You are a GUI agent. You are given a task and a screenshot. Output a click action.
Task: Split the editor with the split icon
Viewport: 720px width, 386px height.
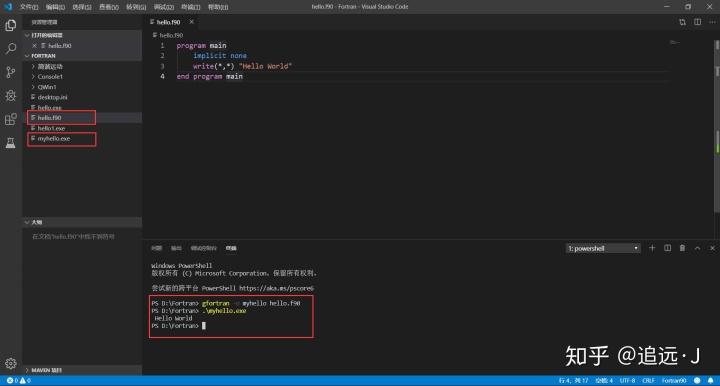point(698,22)
